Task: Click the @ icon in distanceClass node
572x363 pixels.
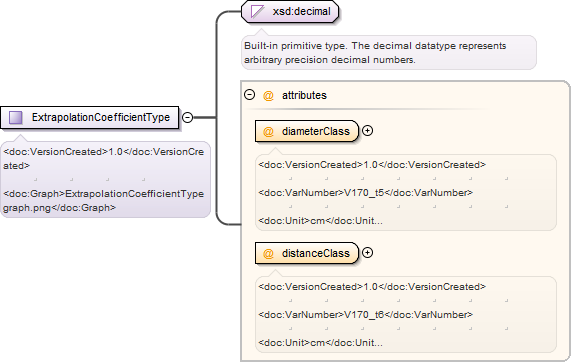Action: pyautogui.click(x=268, y=253)
